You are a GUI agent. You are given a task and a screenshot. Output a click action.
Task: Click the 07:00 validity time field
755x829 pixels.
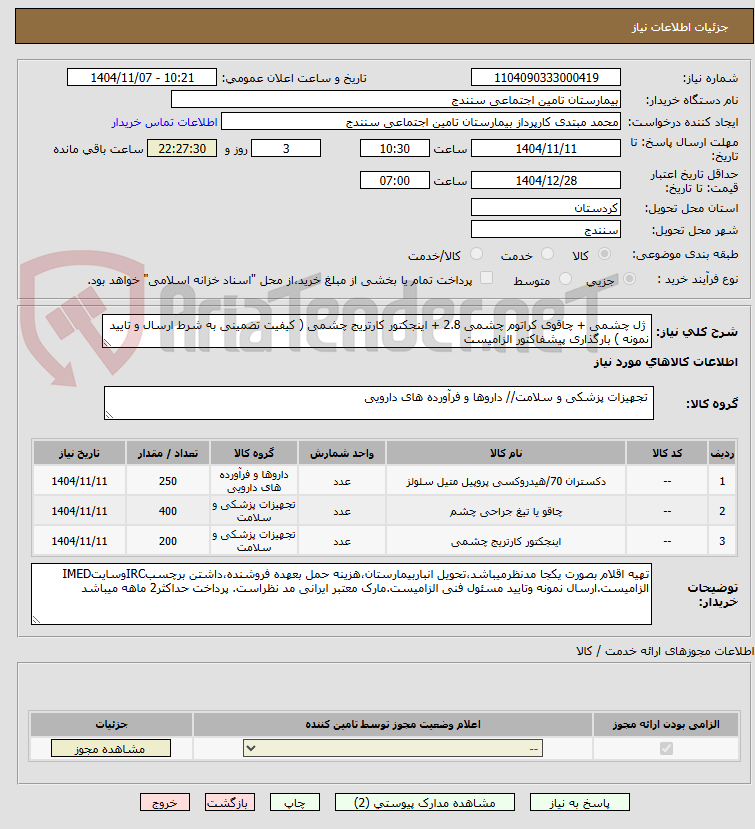(x=394, y=180)
